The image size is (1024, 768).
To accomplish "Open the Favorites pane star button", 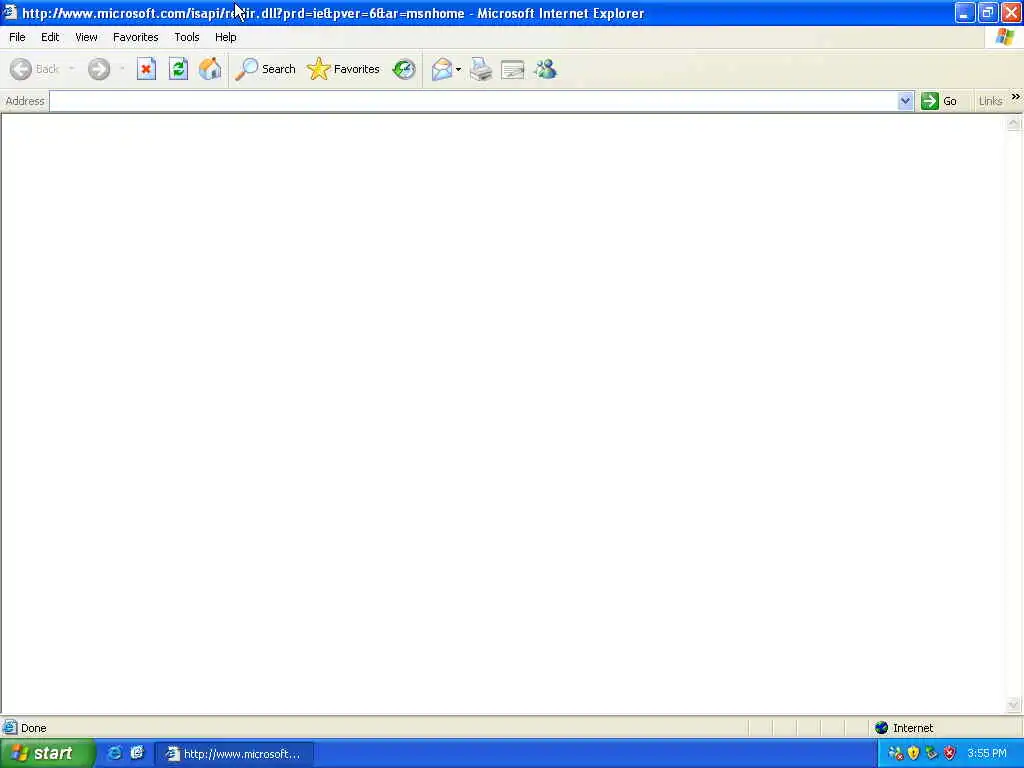I will pyautogui.click(x=344, y=69).
